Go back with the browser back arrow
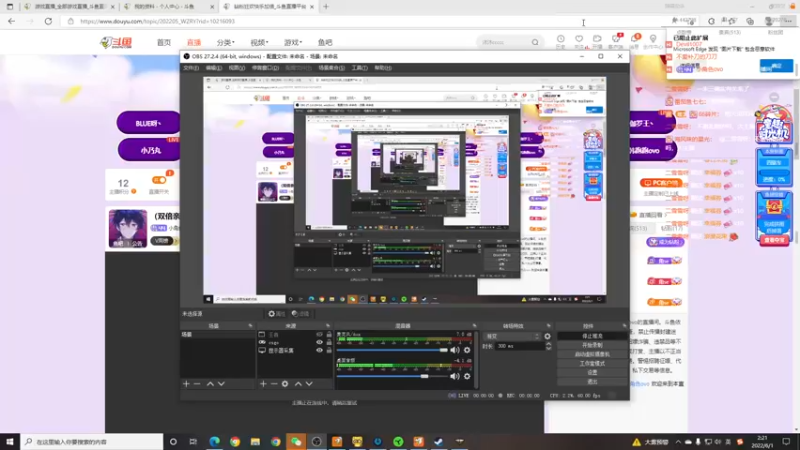Viewport: 800px width, 450px height. (x=12, y=21)
